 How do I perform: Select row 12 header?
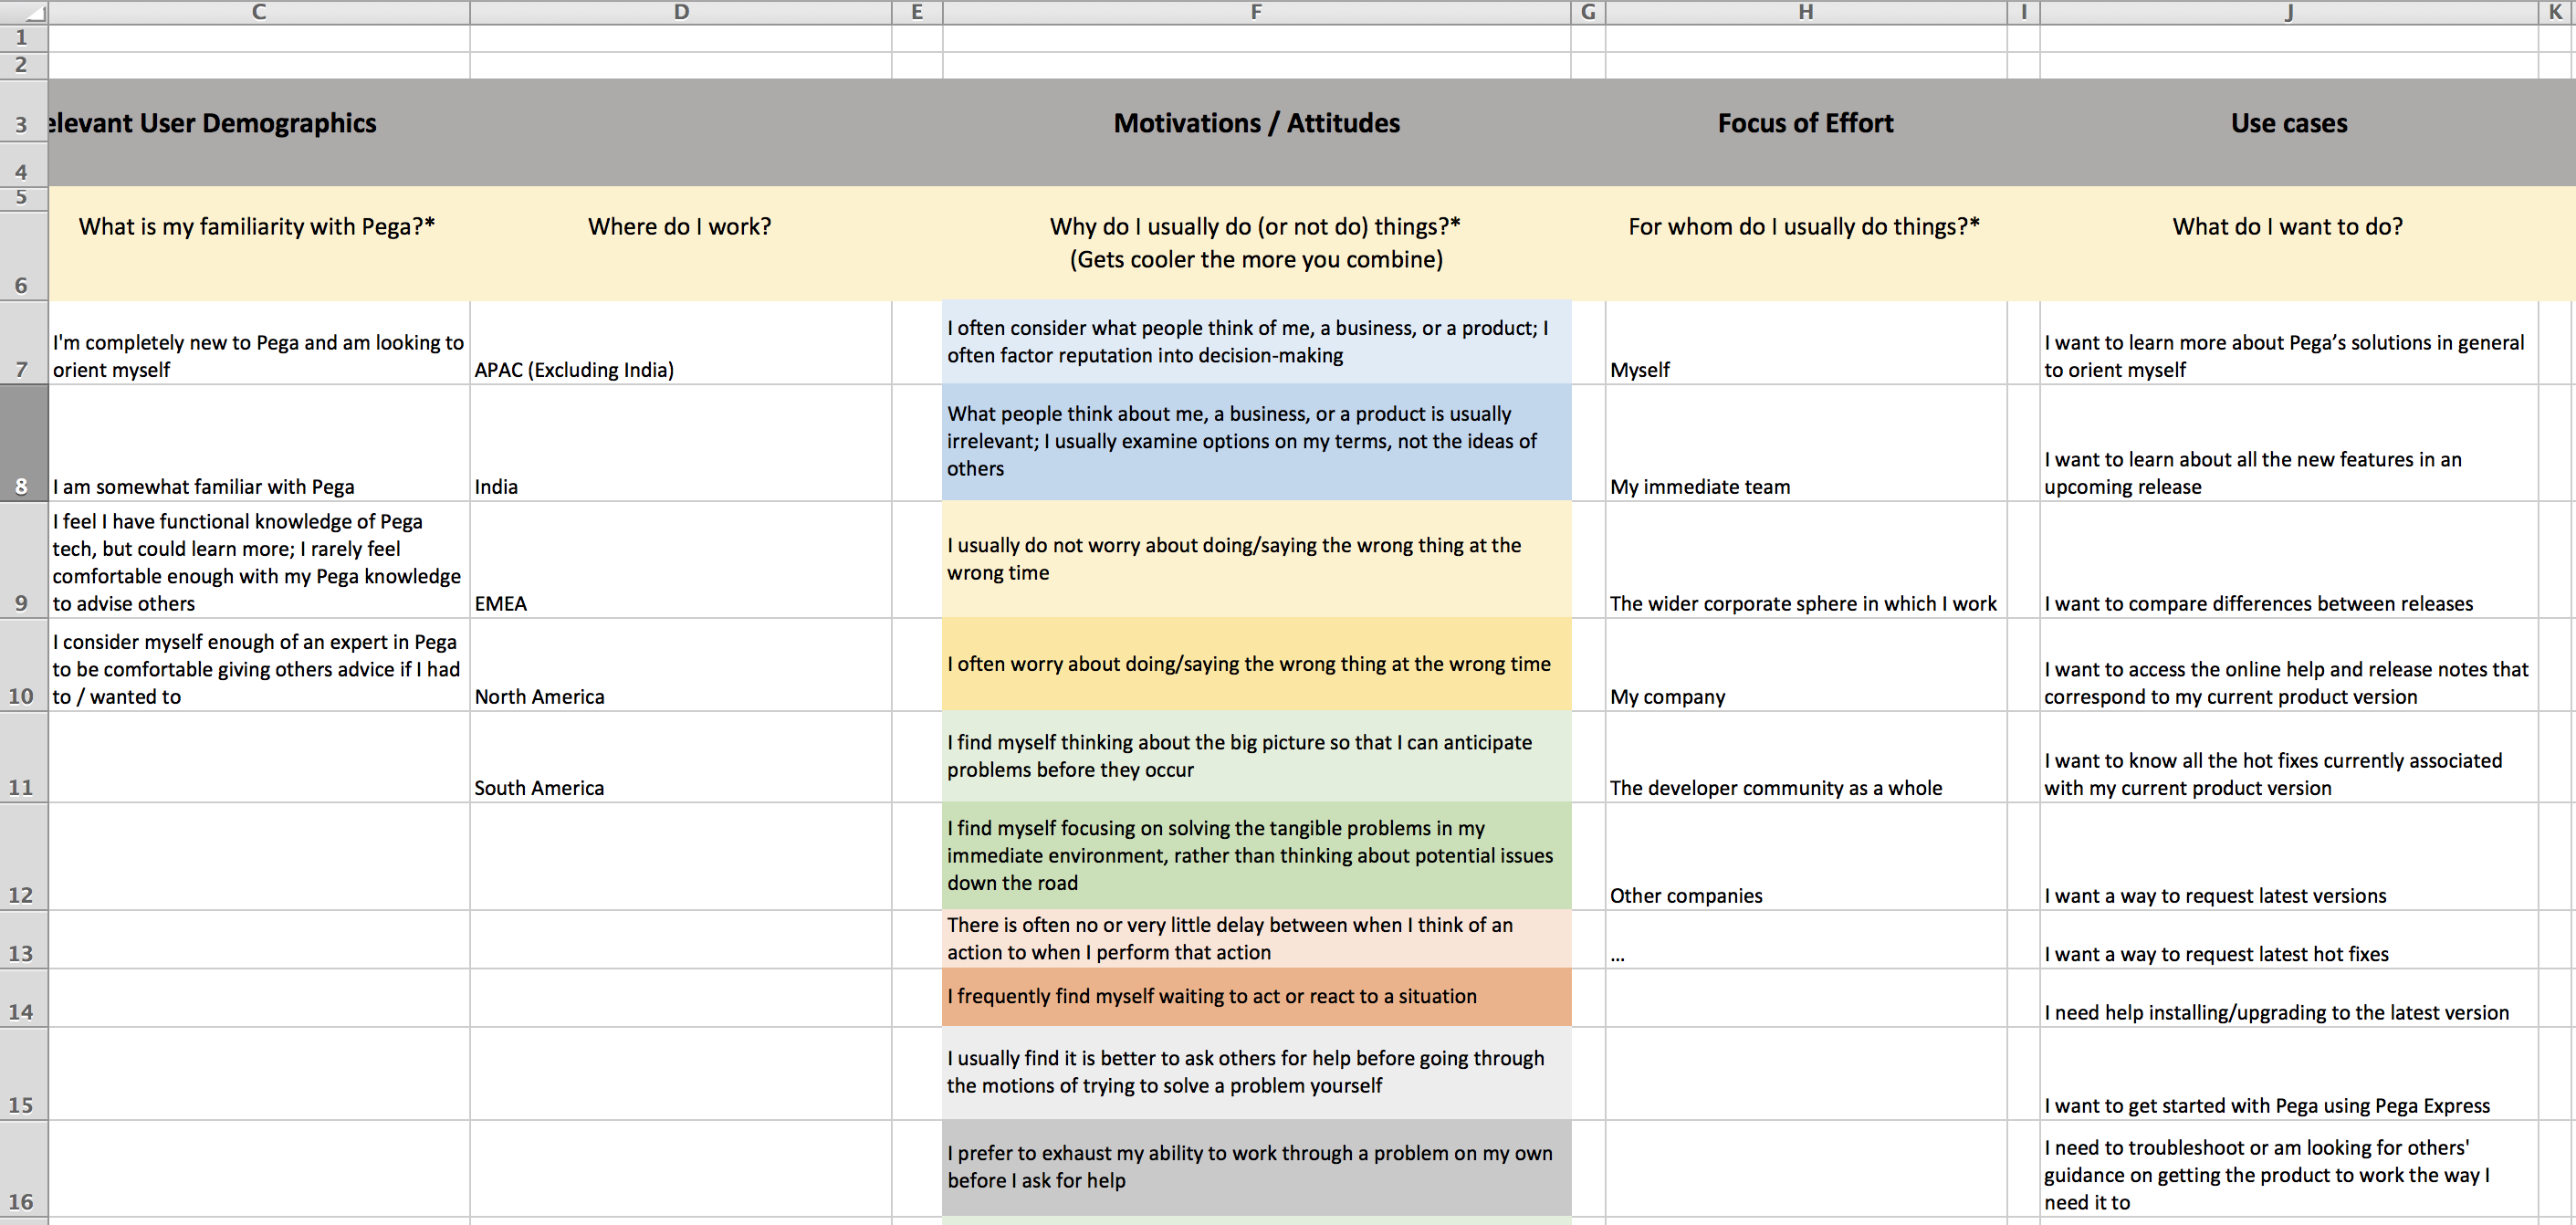coord(24,856)
